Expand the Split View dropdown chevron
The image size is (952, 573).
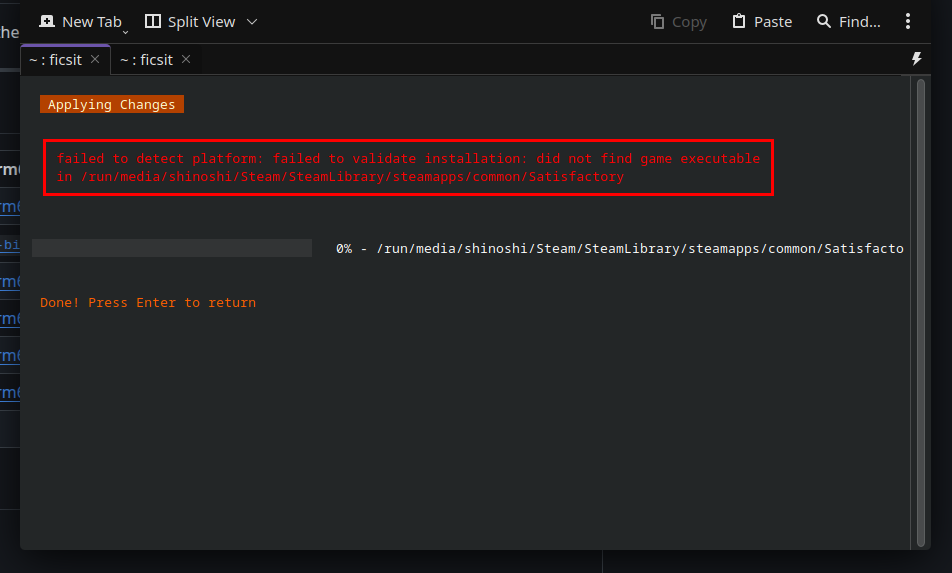click(252, 22)
